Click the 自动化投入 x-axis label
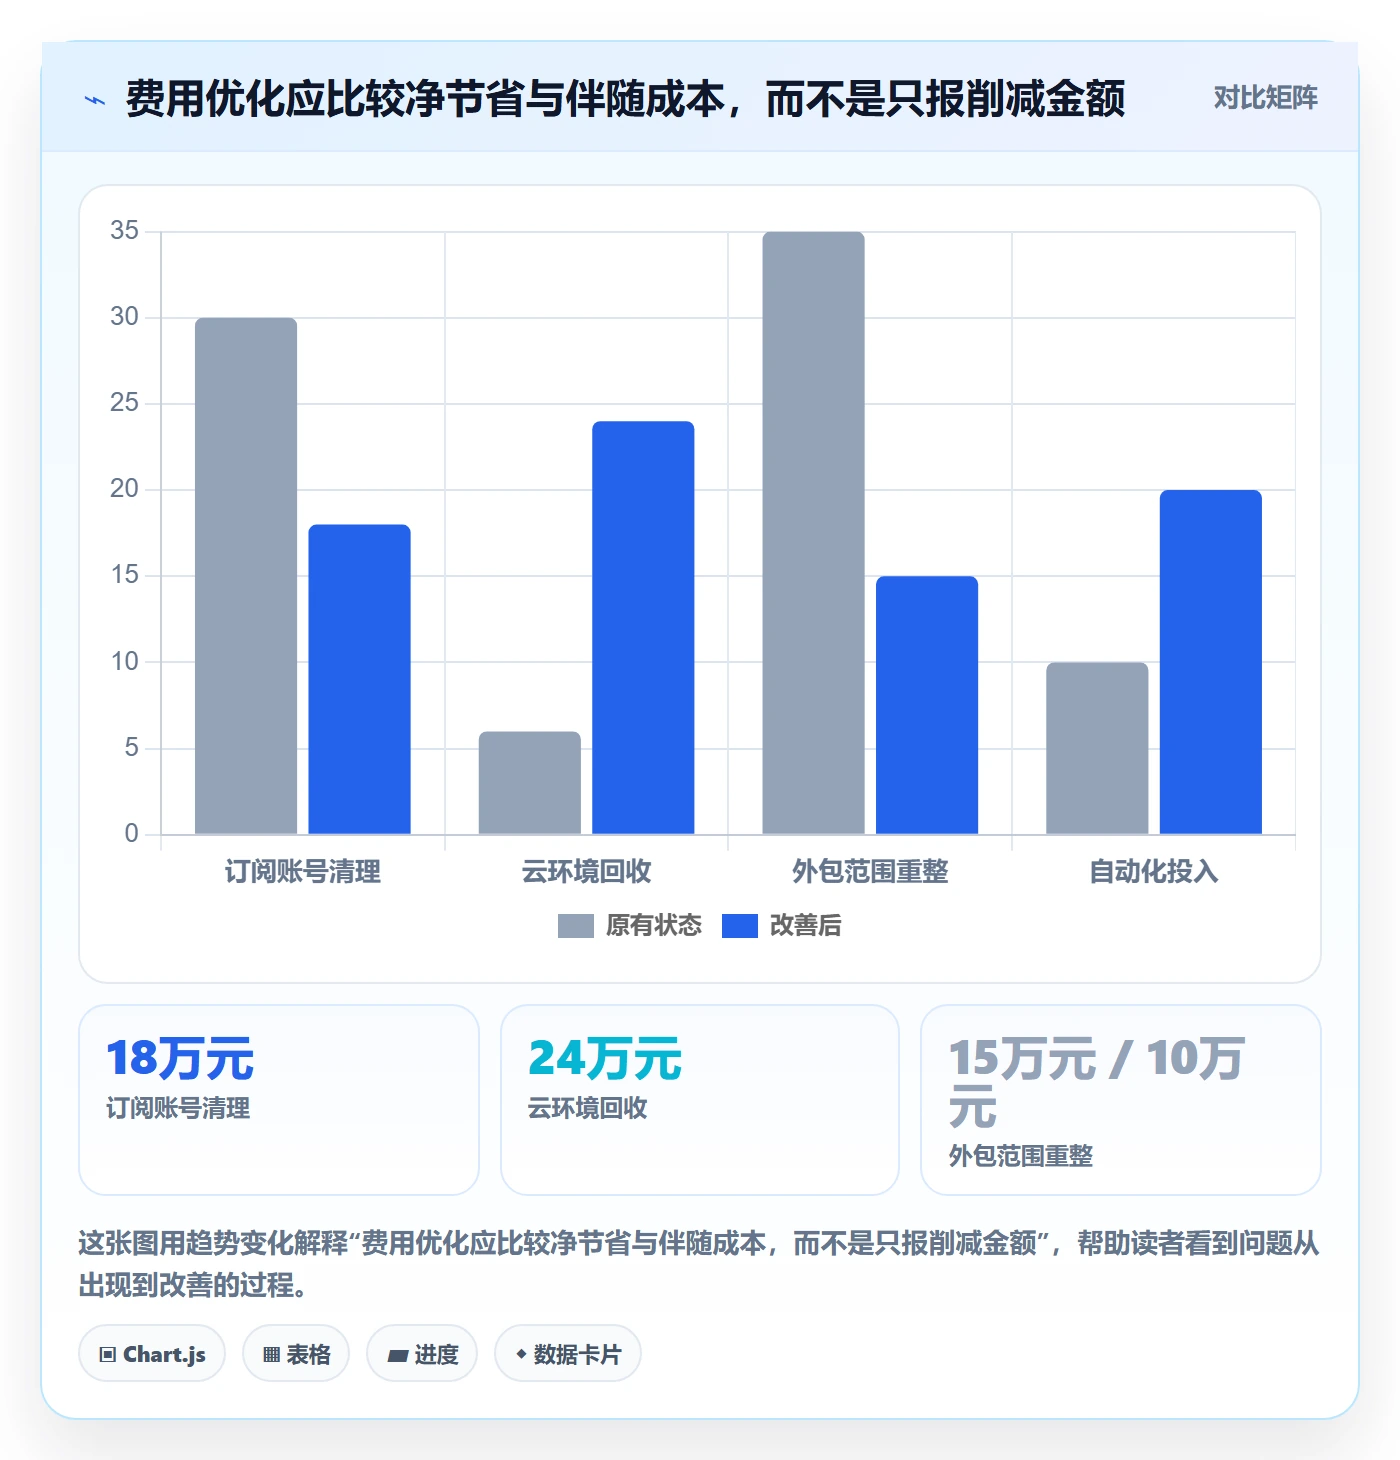Image resolution: width=1400 pixels, height=1460 pixels. tap(1153, 872)
